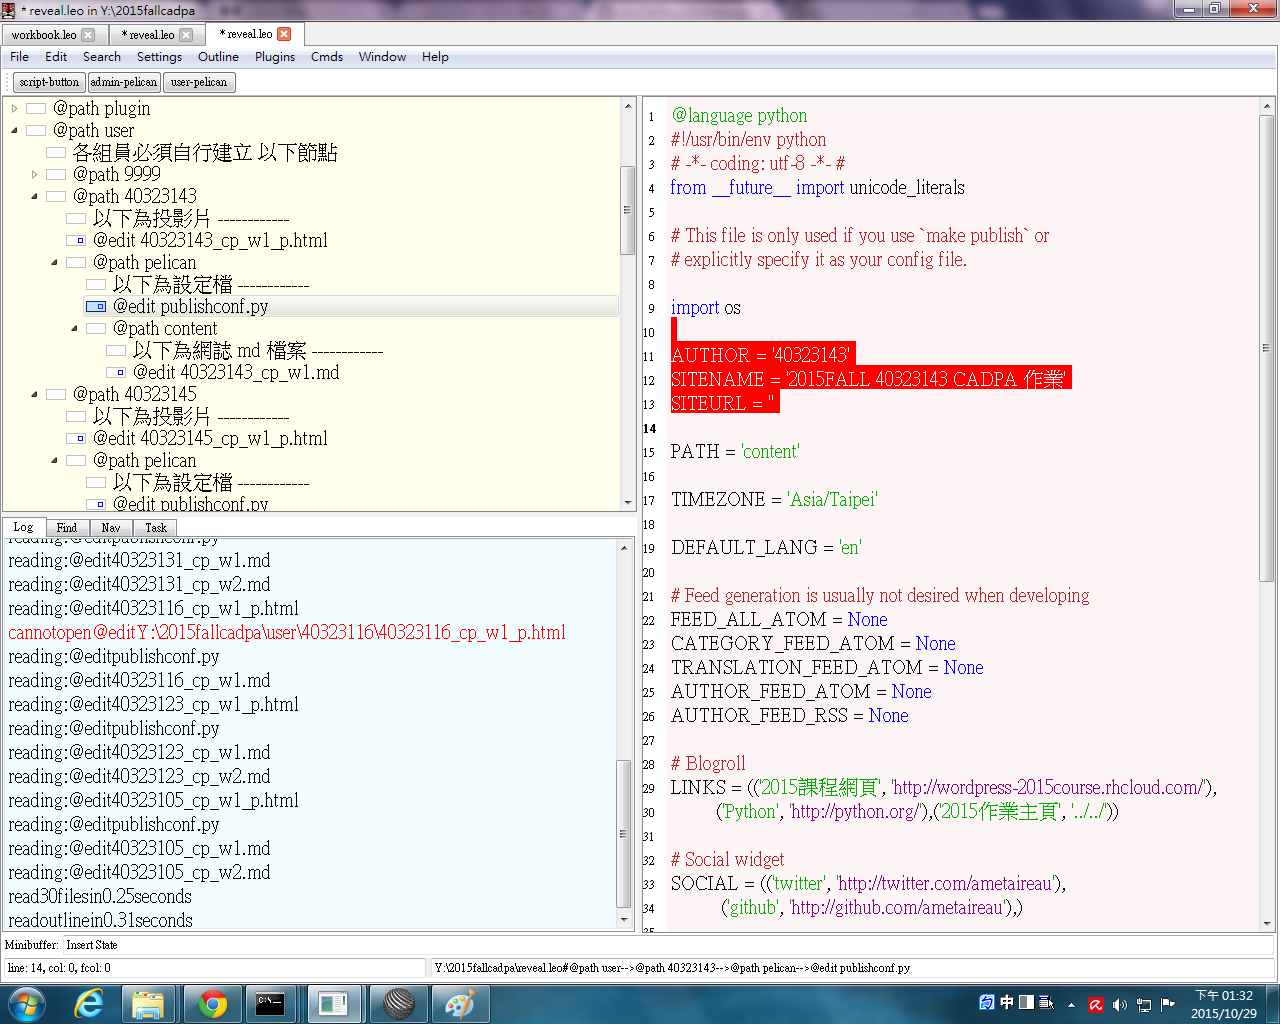This screenshot has width=1280, height=1024.
Task: Switch to the workbook.leo tab
Action: click(44, 35)
